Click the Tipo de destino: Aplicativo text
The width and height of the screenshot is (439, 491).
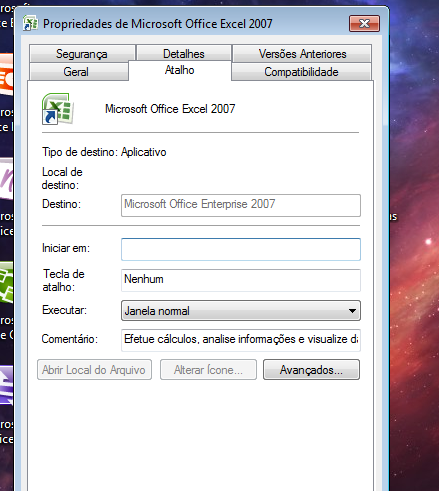pos(104,152)
